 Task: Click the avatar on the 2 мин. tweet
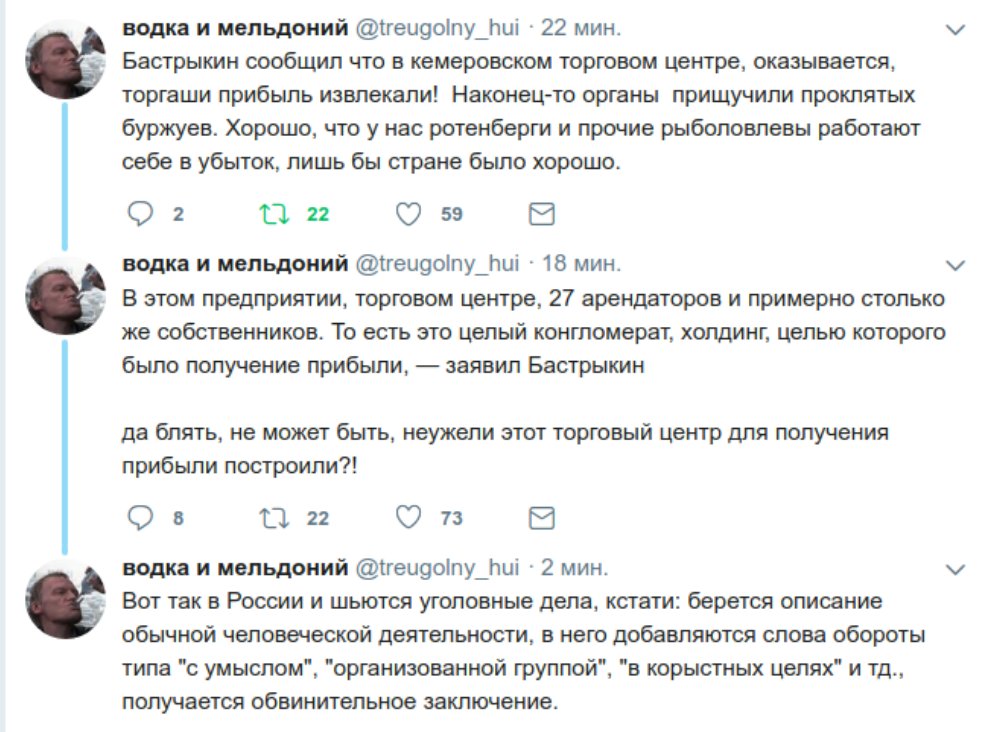click(65, 599)
